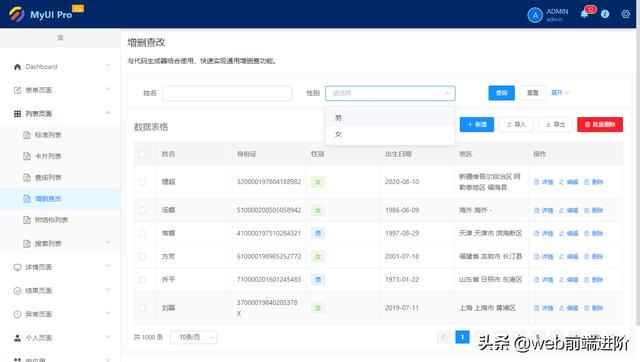Viewport: 640px width, 362px height.
Task: Expand the 搜索列表 submenu chevron
Action: coord(108,243)
